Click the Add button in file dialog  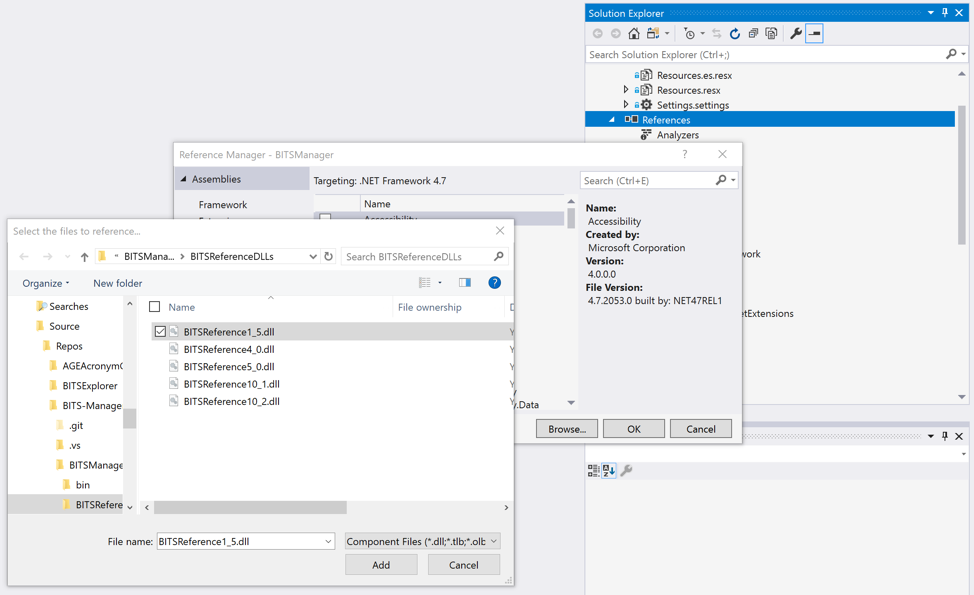381,565
